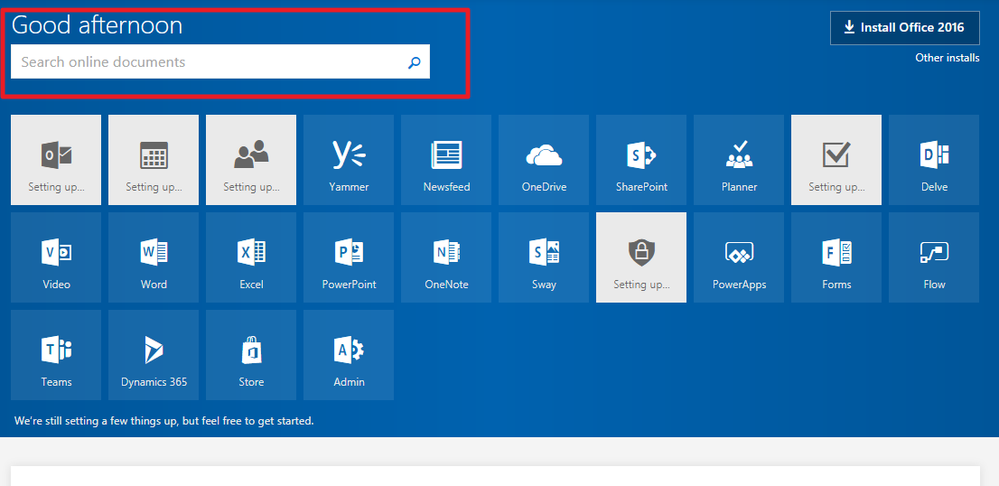This screenshot has height=486, width=999.
Task: Click the Security shield tile being set up
Action: click(641, 257)
